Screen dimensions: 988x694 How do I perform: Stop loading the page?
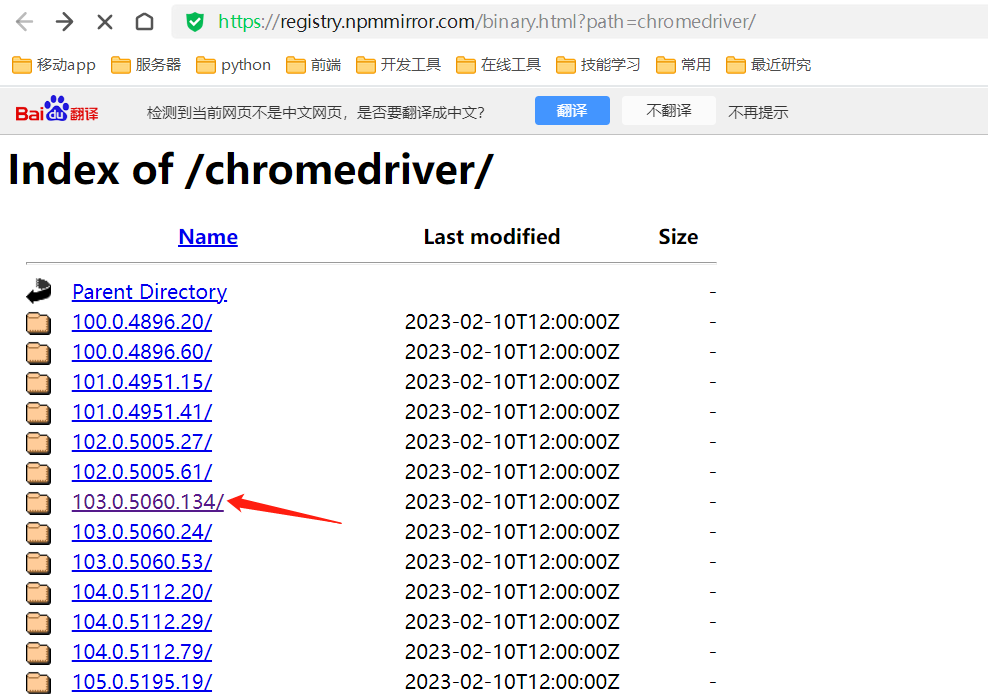(x=105, y=22)
